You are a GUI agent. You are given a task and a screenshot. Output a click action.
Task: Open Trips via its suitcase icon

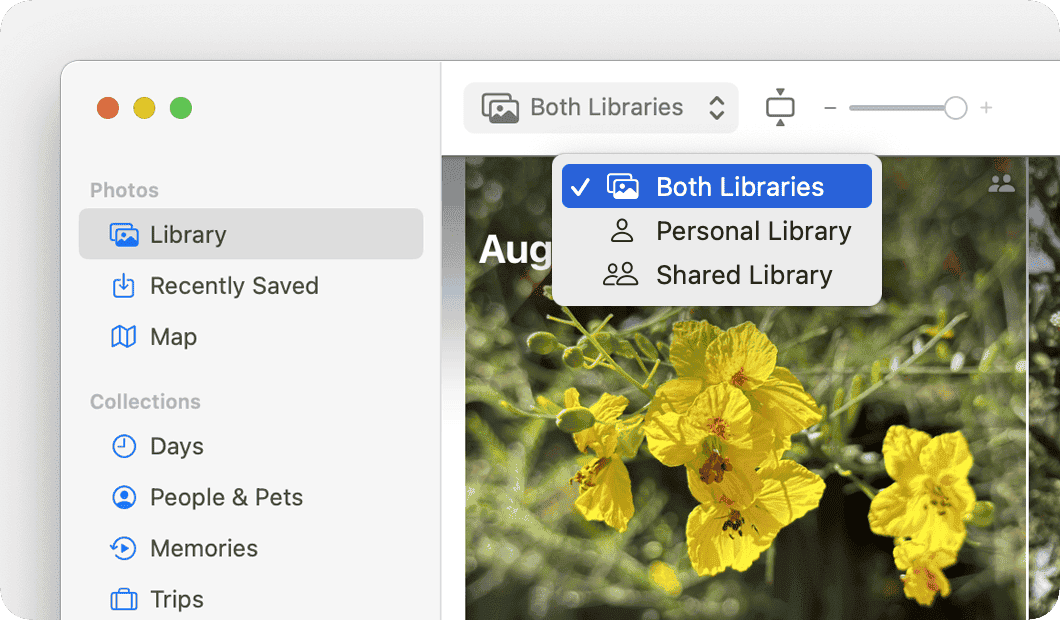point(124,599)
